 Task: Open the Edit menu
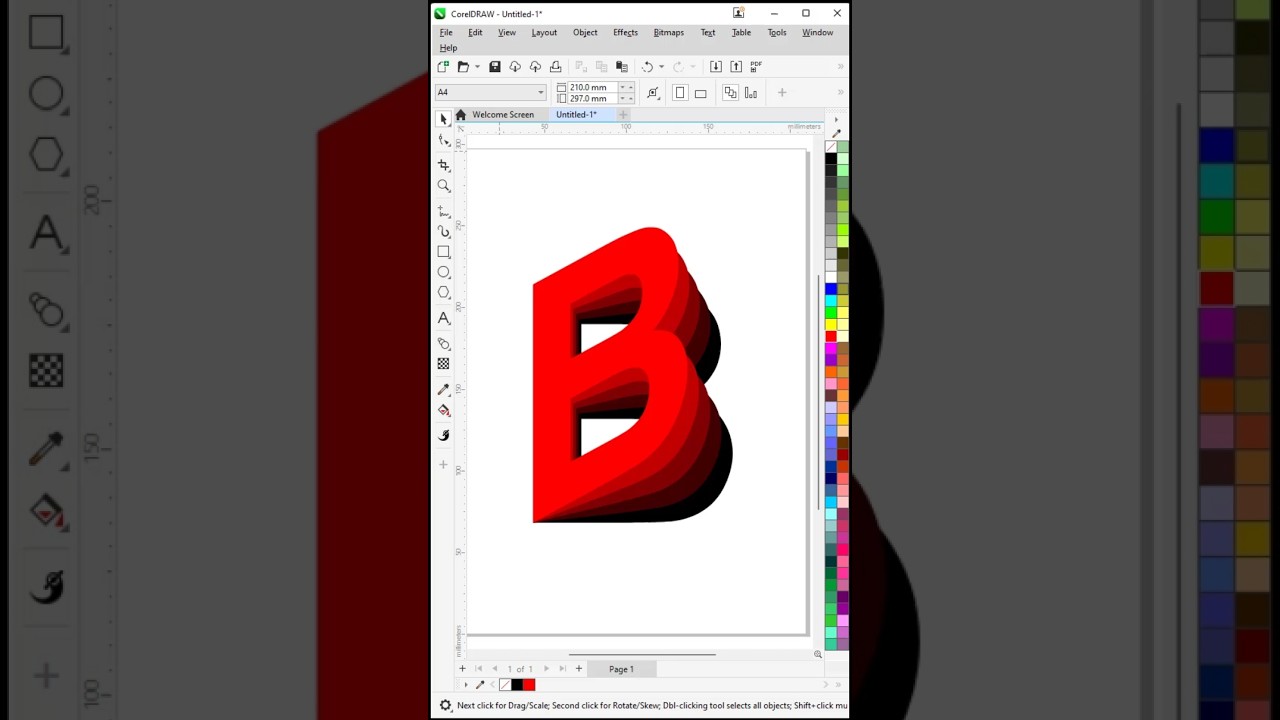click(x=475, y=32)
